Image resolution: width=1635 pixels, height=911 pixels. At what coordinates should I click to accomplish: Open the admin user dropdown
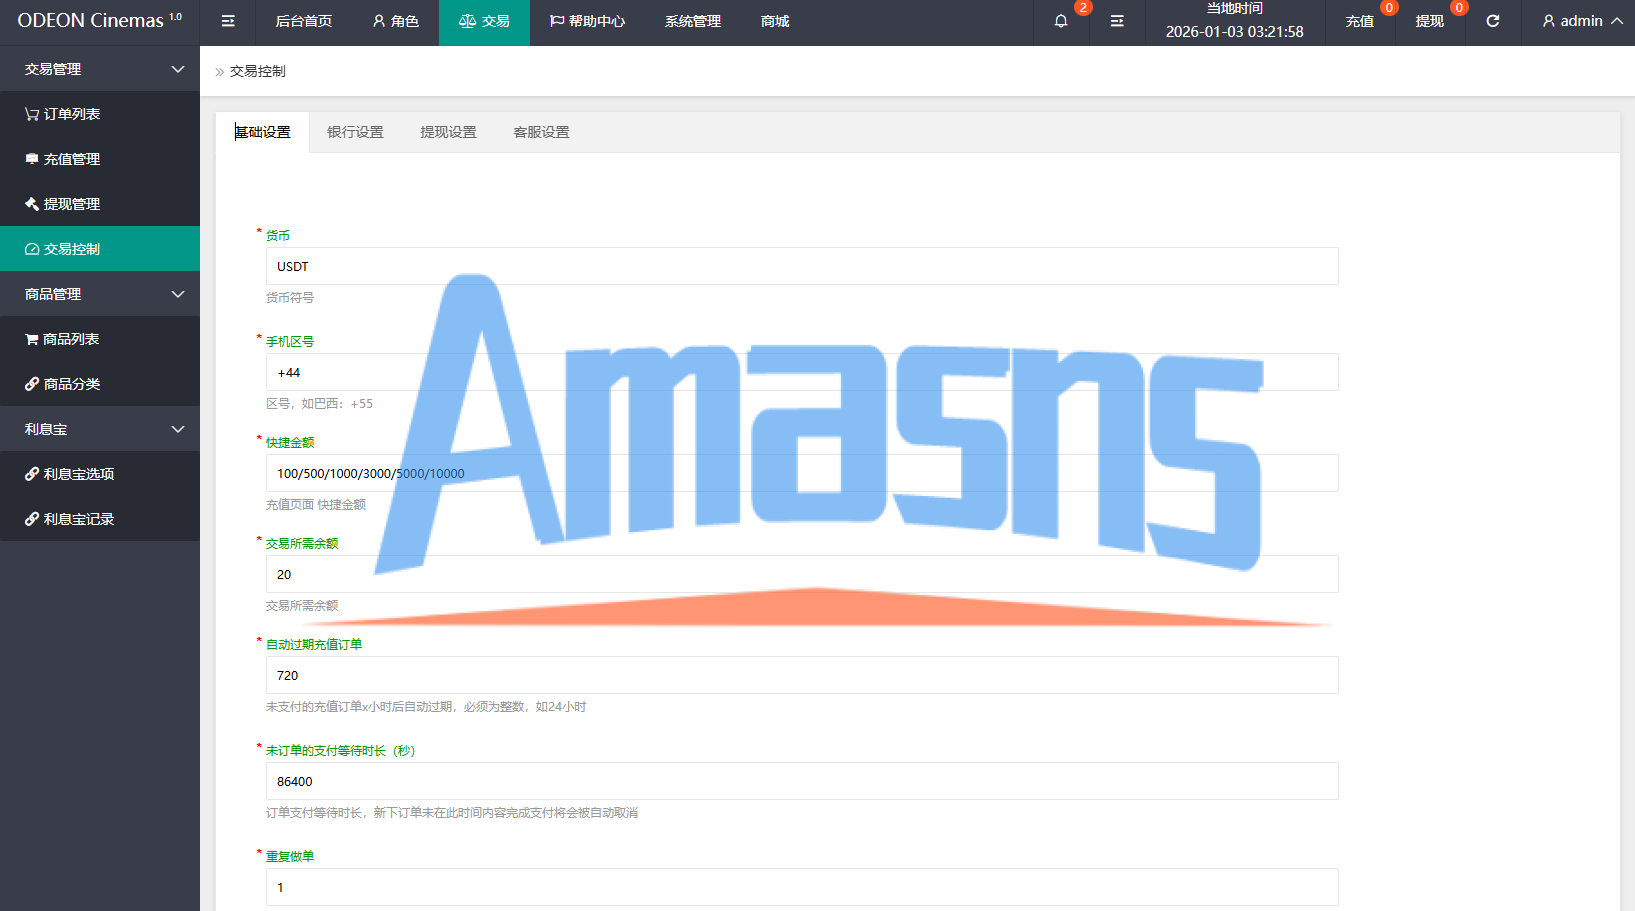pos(1582,21)
